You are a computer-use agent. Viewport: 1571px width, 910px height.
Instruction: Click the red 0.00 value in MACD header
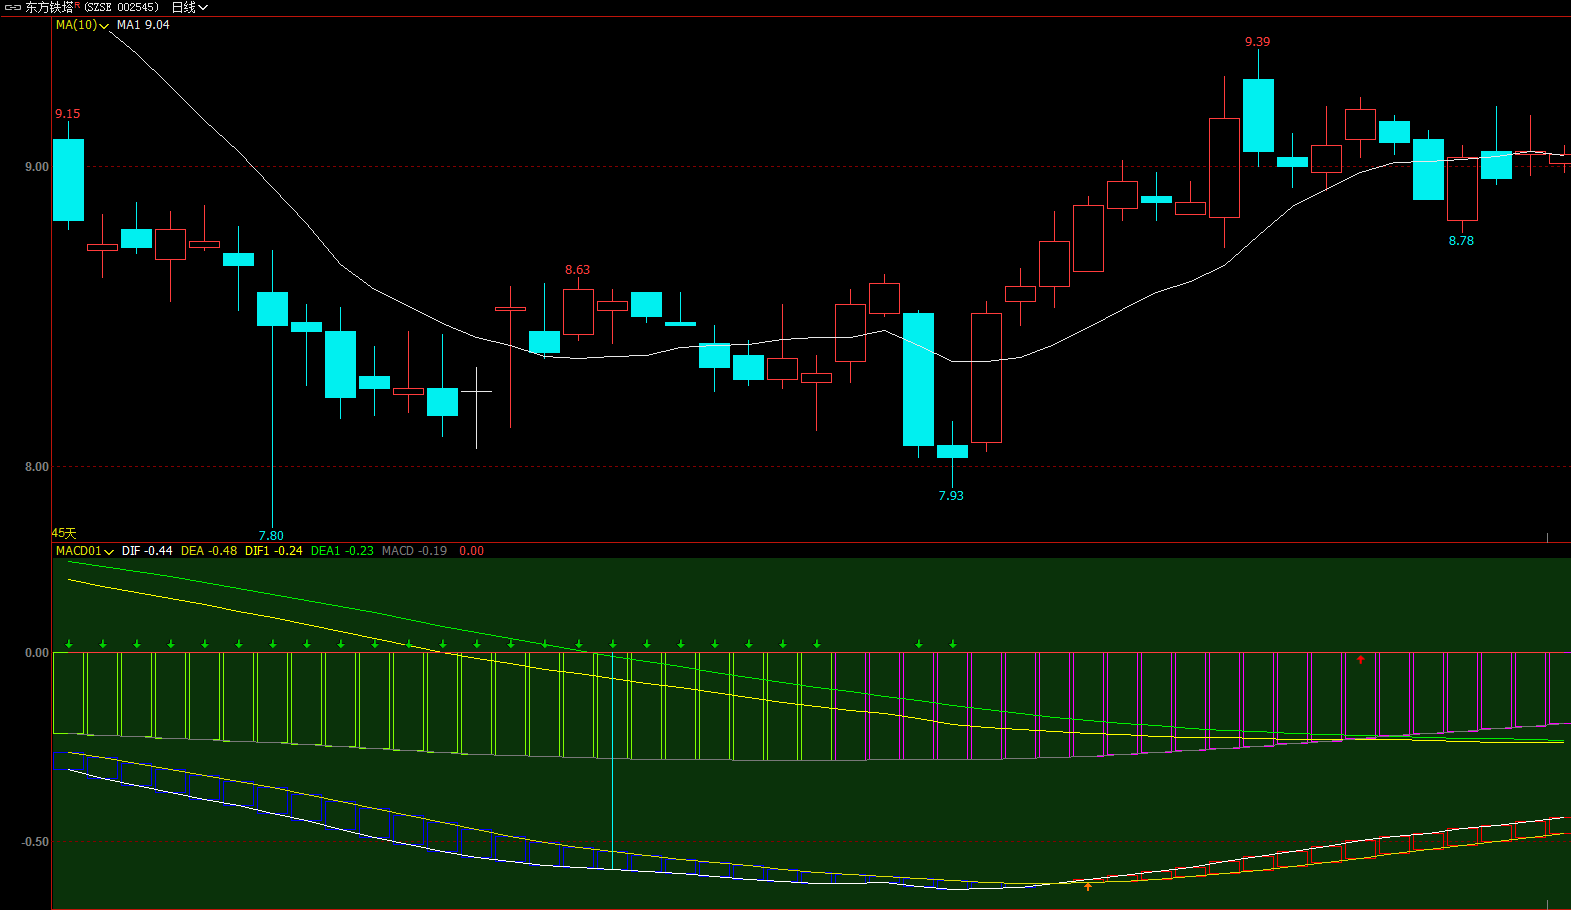tap(471, 551)
